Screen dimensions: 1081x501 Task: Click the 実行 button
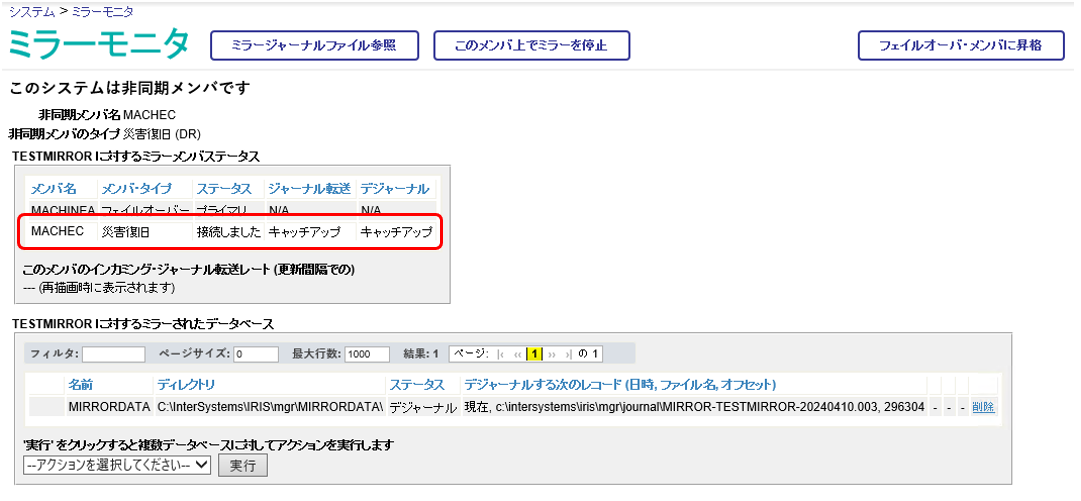pyautogui.click(x=242, y=465)
